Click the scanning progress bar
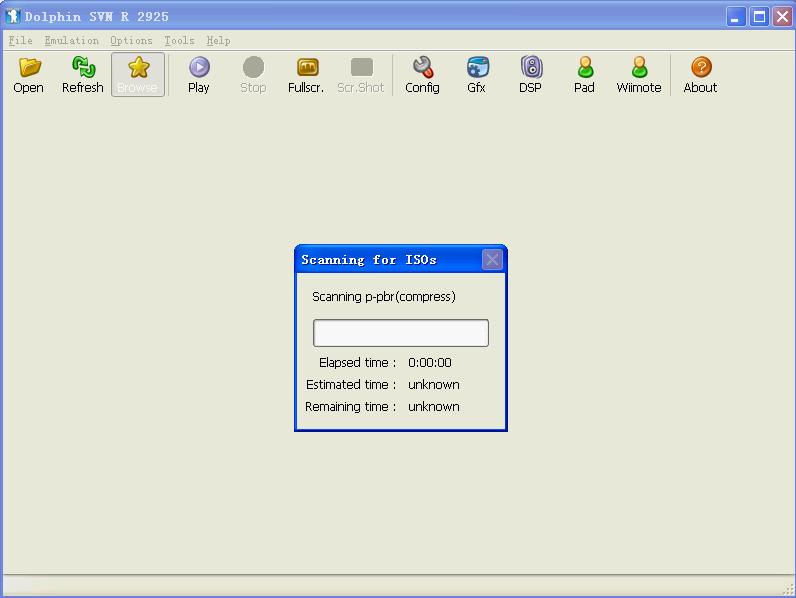This screenshot has width=796, height=598. [401, 333]
